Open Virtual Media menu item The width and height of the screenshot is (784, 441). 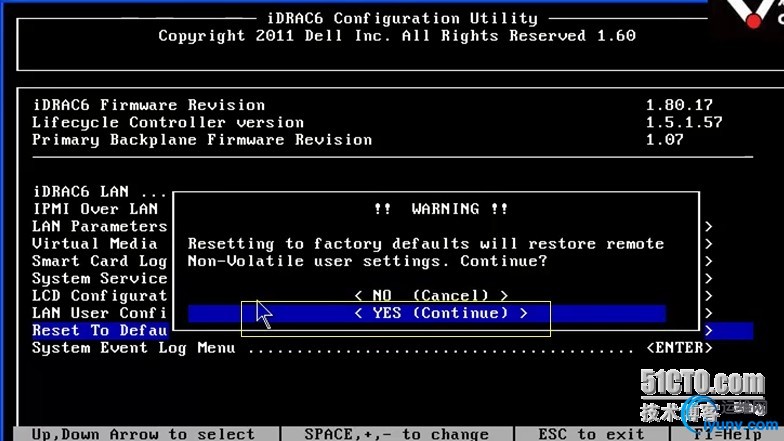94,244
